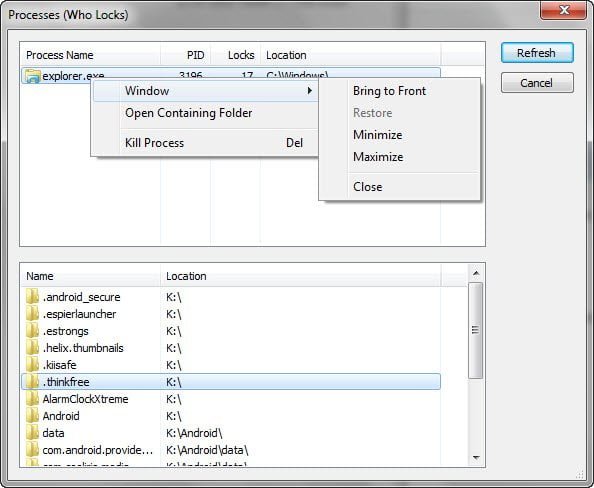Click the Android folder icon
Screen dimensions: 594x488
click(x=33, y=416)
